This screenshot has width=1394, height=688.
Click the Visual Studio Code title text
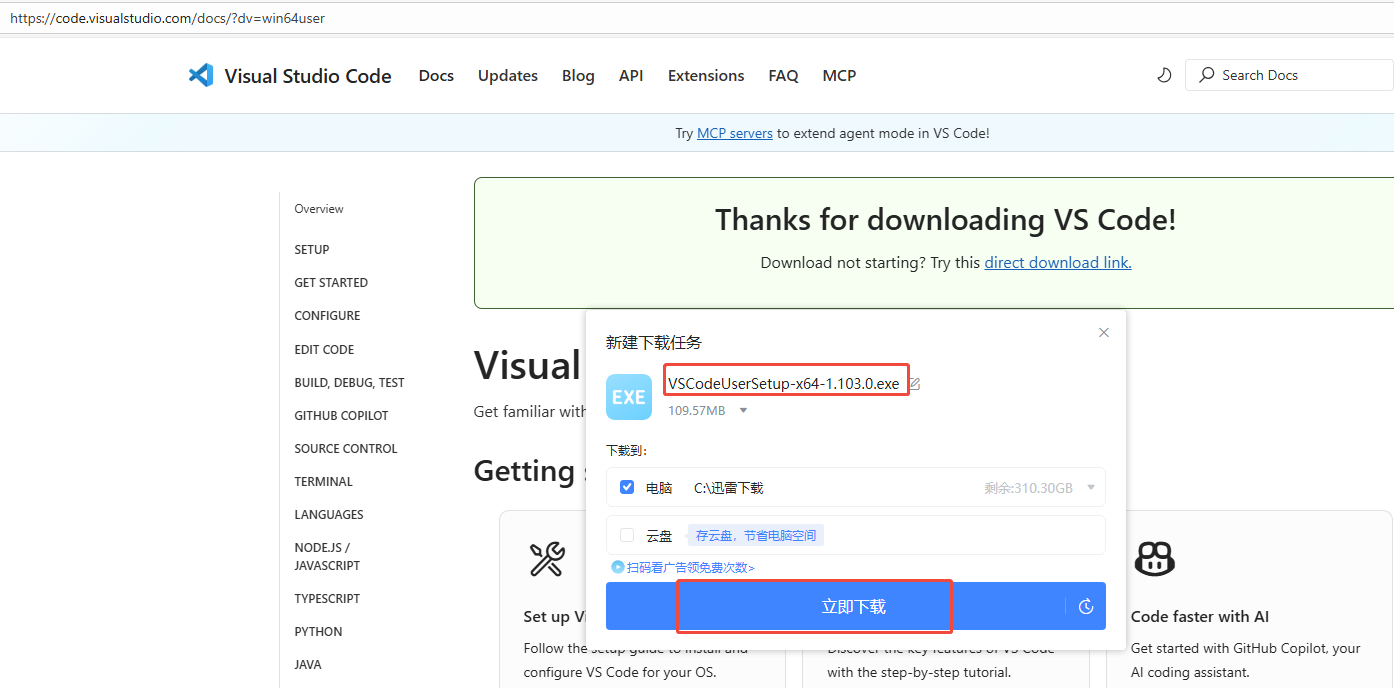(308, 76)
